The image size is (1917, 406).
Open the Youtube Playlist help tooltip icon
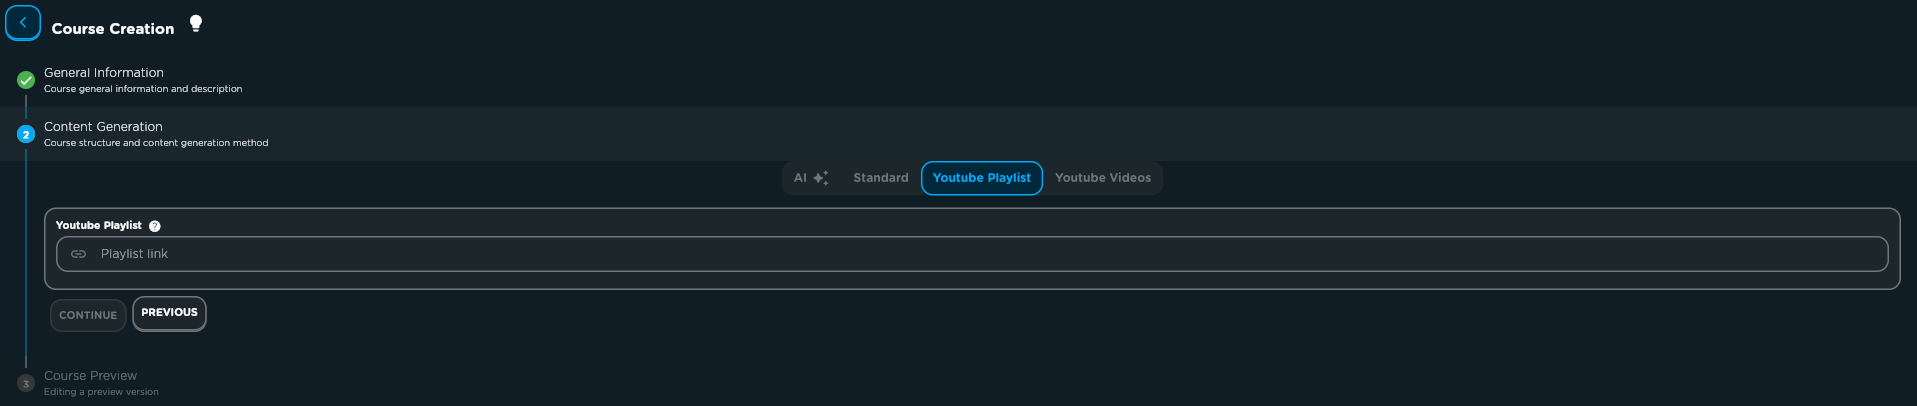[x=155, y=226]
